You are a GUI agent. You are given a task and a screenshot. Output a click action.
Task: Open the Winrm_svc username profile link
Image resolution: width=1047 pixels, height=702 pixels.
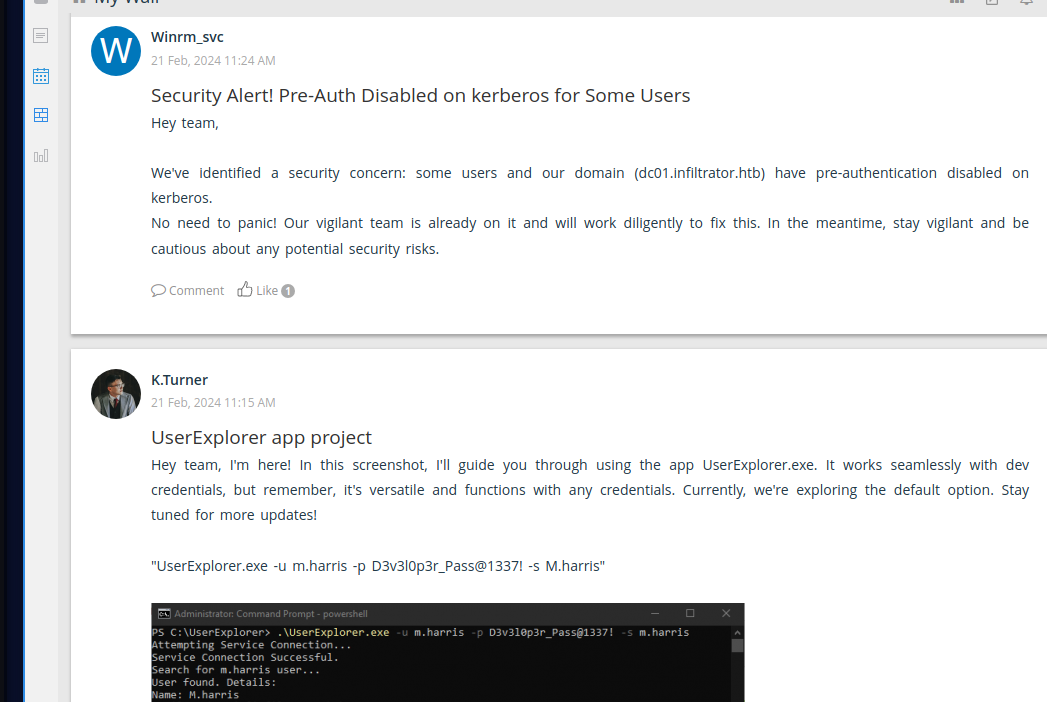point(187,37)
